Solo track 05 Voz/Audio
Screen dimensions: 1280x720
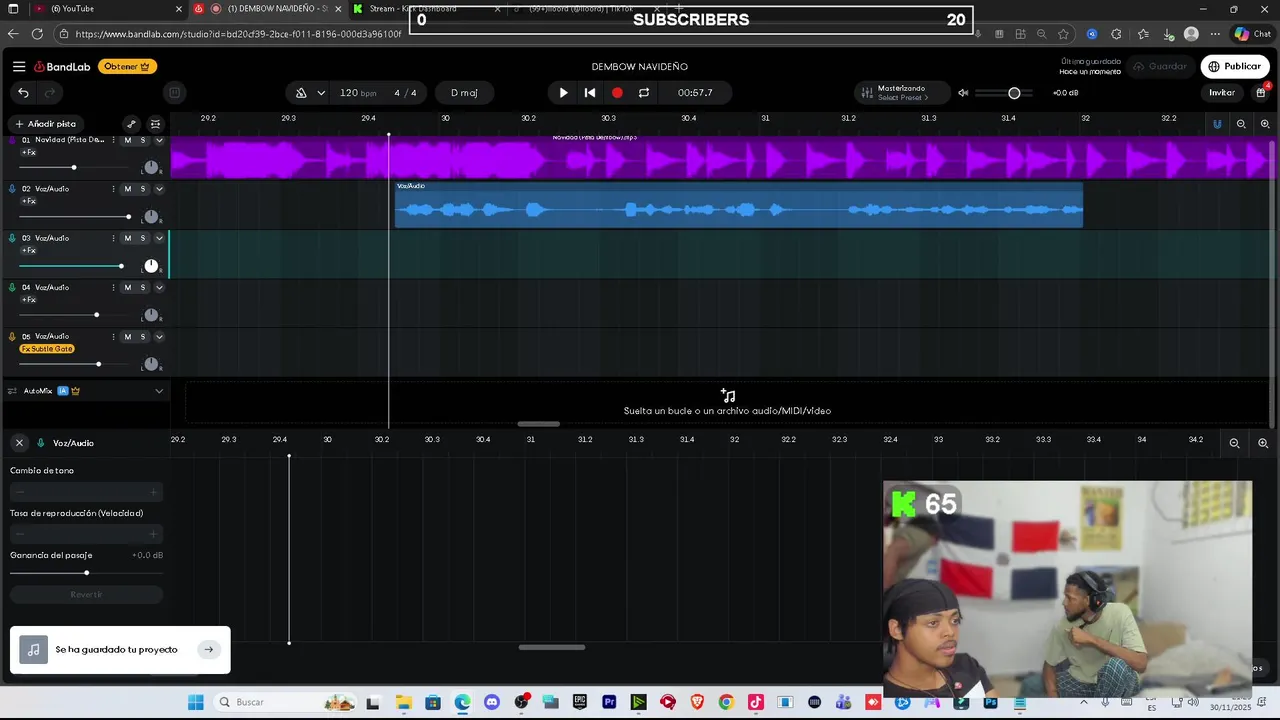(143, 337)
